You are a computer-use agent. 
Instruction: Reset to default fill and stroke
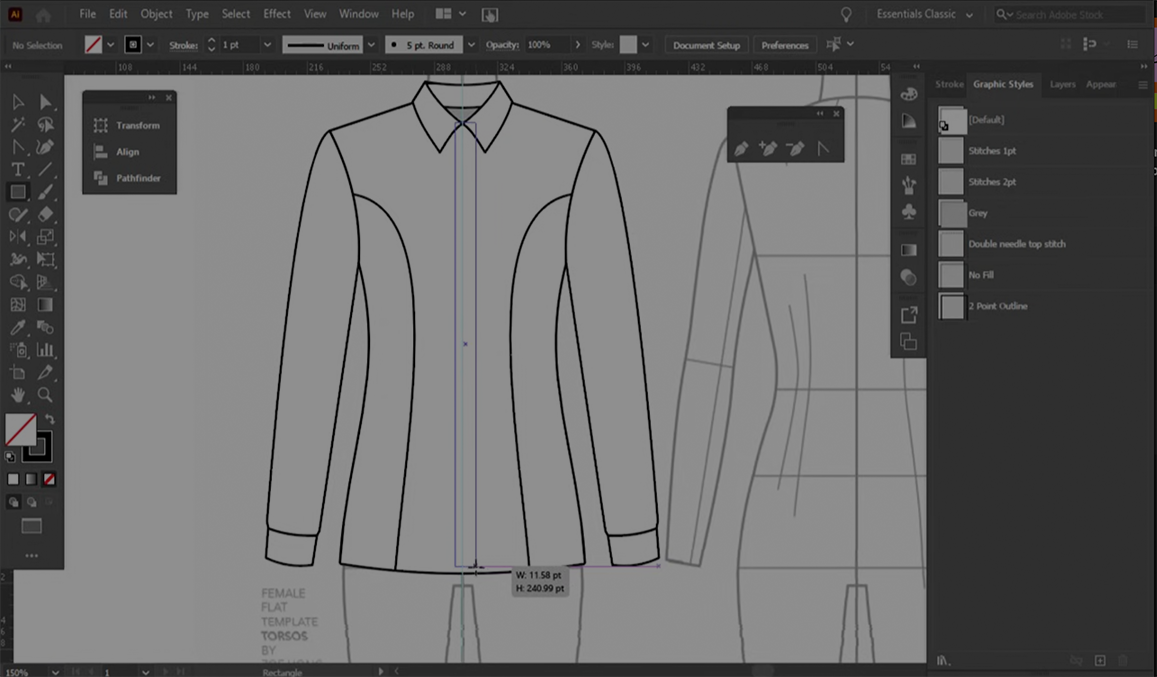tap(10, 457)
